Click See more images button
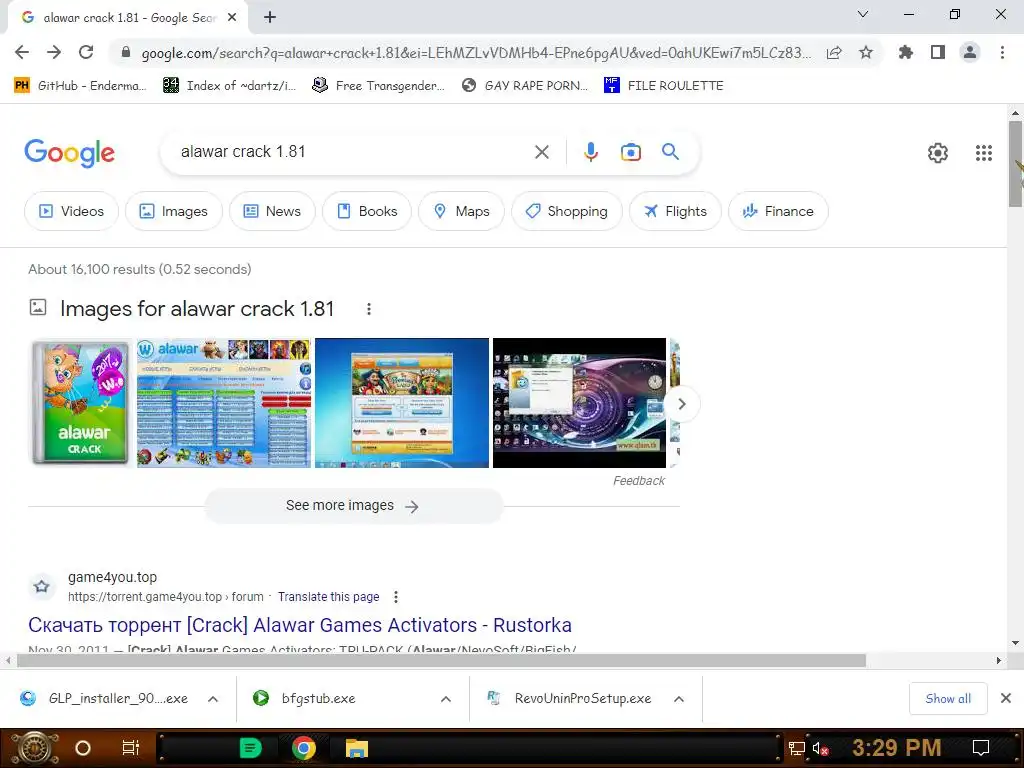 pos(353,506)
